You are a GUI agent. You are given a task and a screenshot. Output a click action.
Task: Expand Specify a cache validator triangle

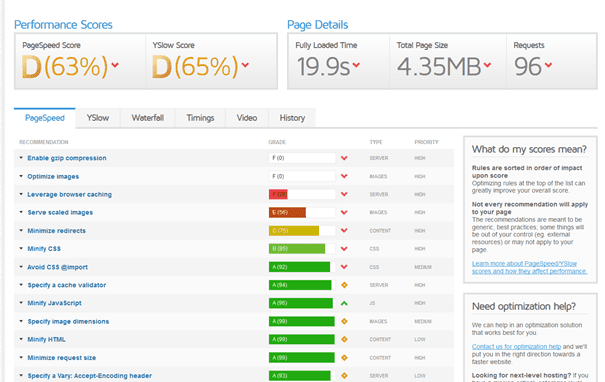pyautogui.click(x=21, y=285)
